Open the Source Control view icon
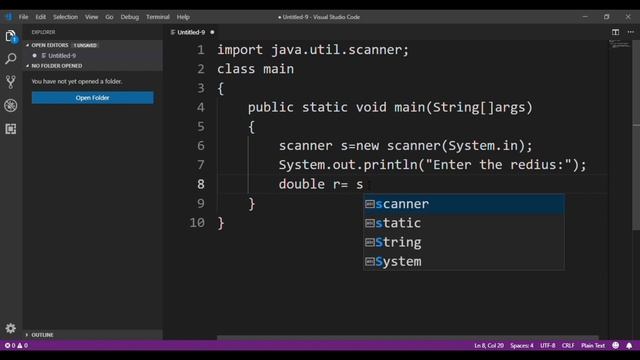 click(x=11, y=82)
